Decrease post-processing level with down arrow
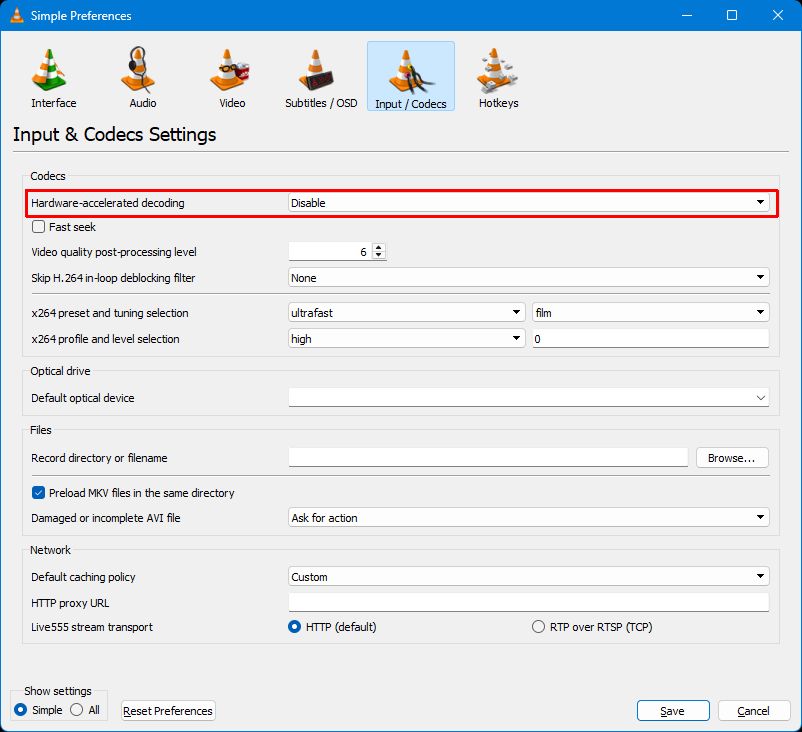The image size is (802, 732). point(378,255)
